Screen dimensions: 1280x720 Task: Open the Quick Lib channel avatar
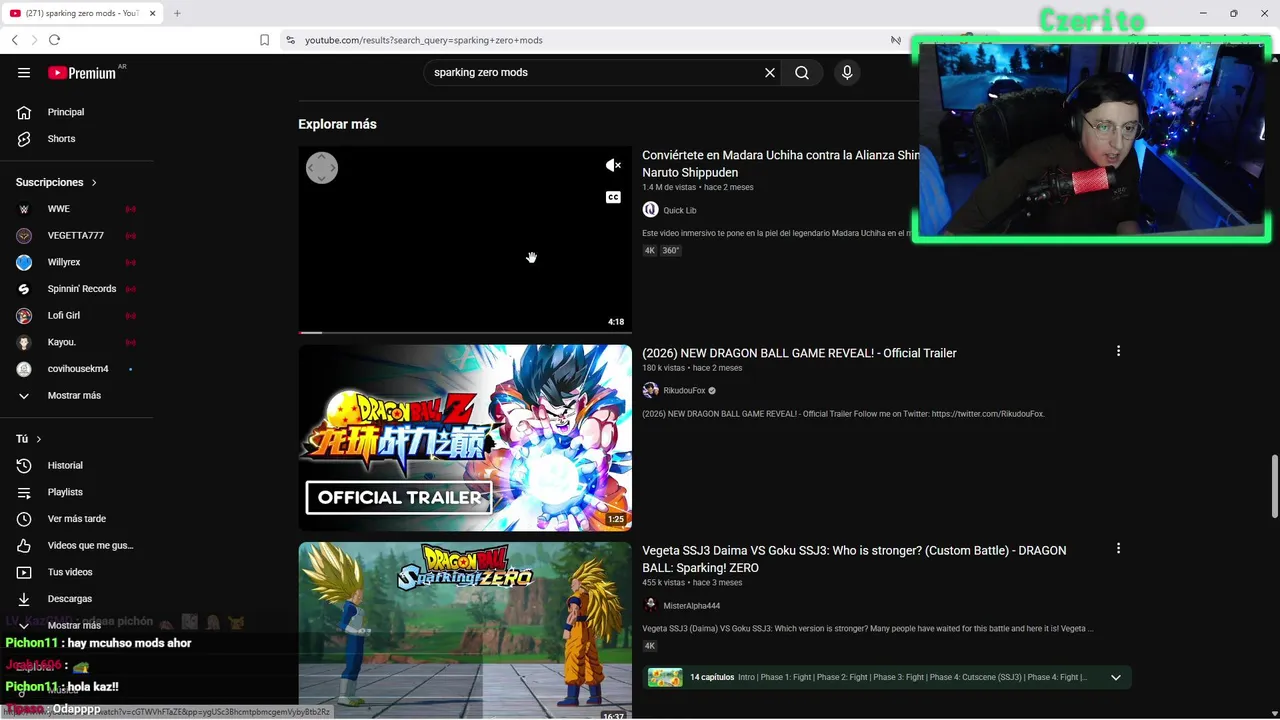650,210
